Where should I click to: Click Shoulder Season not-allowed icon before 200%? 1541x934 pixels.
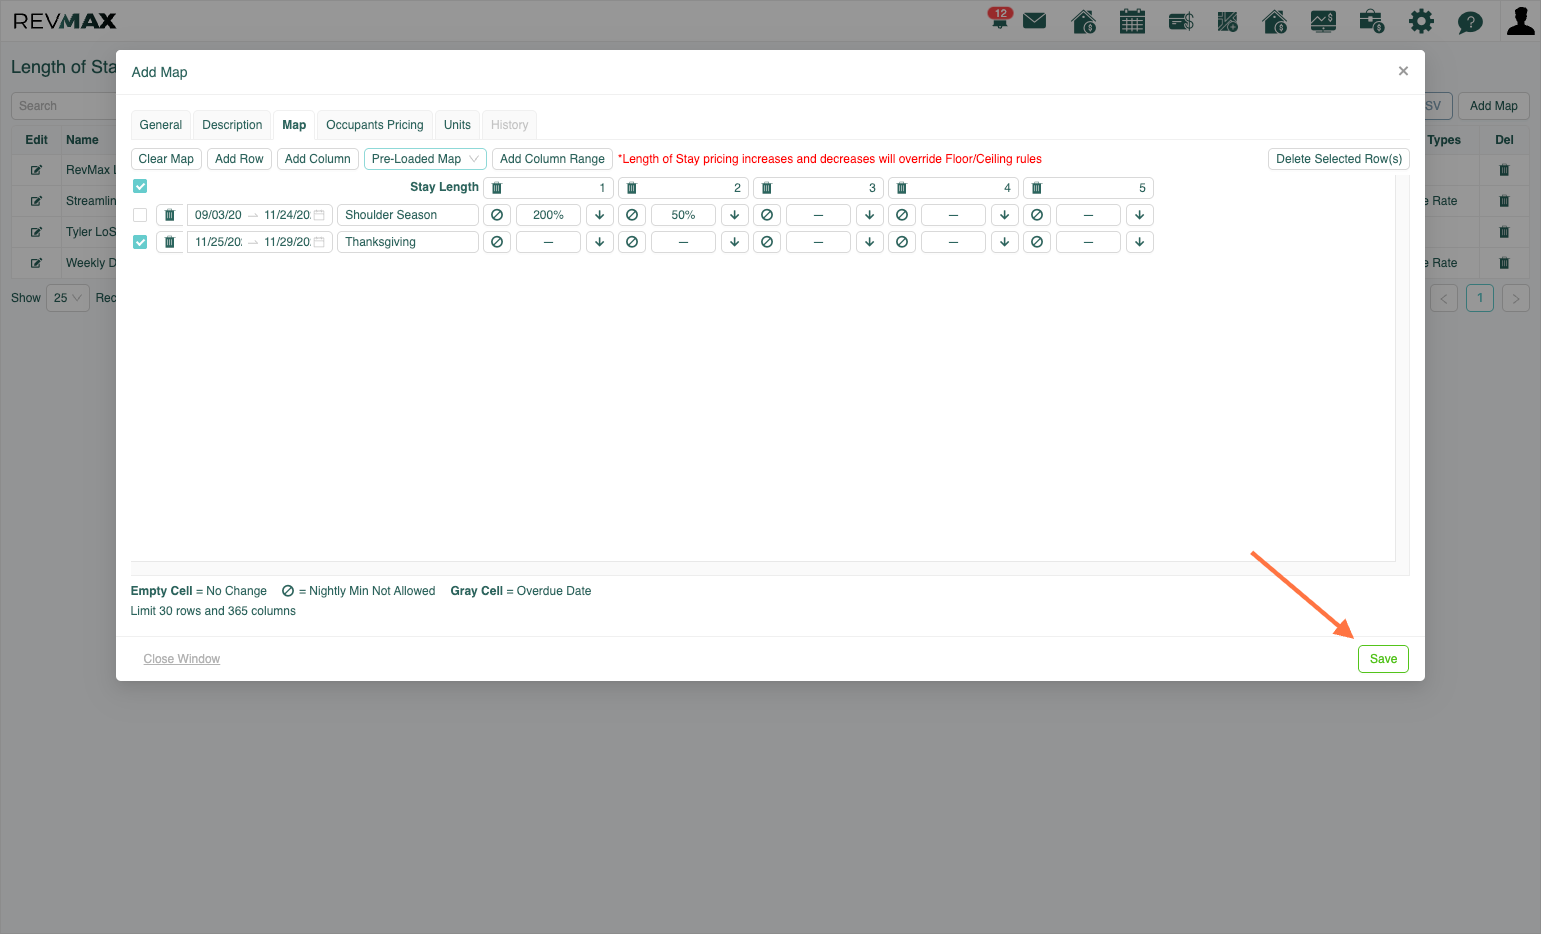[497, 215]
